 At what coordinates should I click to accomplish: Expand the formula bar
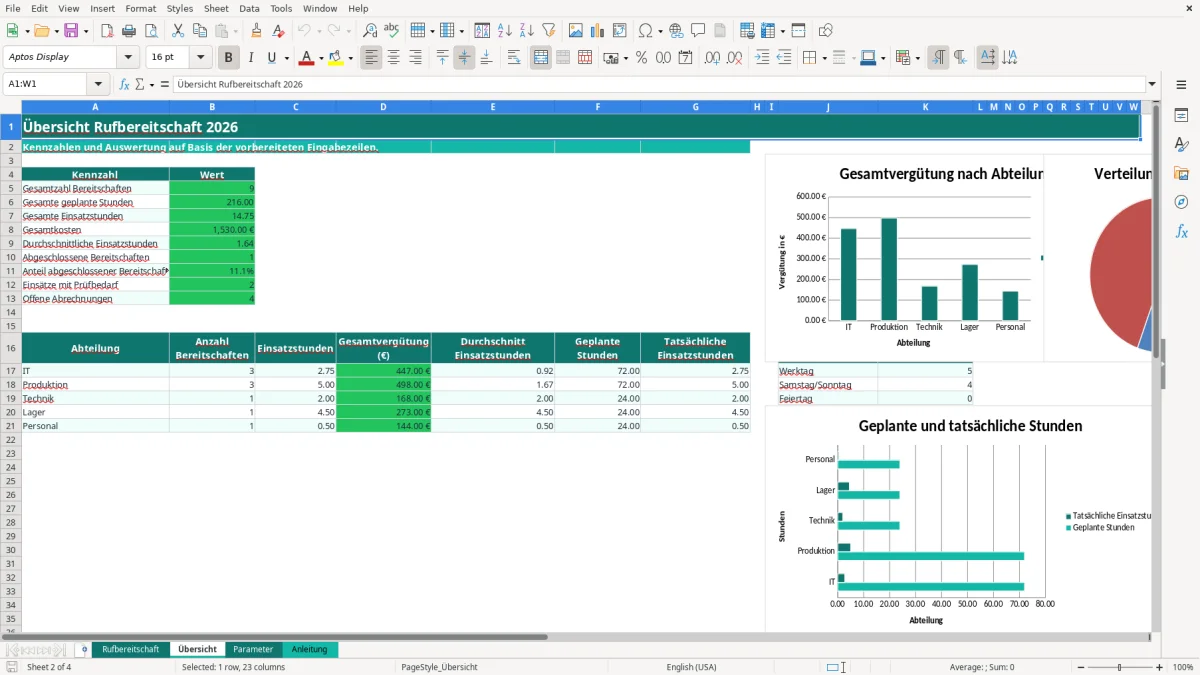coord(1152,85)
